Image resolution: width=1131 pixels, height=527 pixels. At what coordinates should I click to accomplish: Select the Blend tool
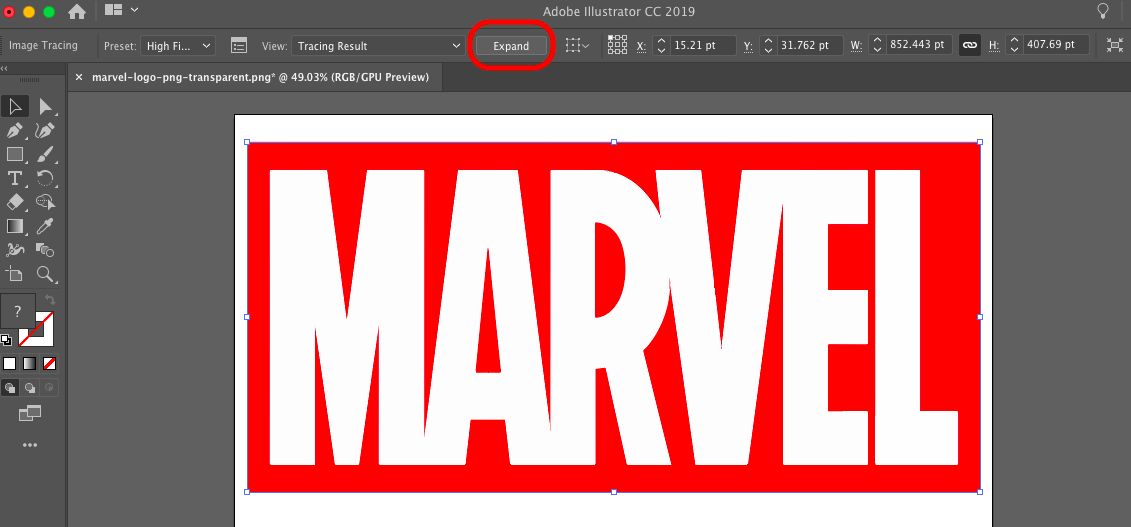pyautogui.click(x=45, y=250)
